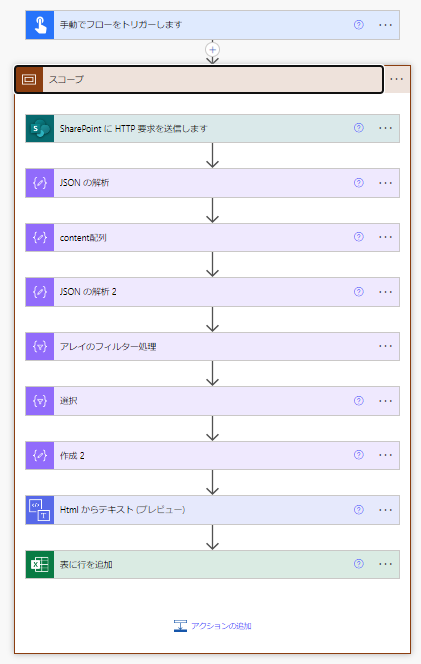The image size is (421, 664).
Task: Click the Html to text action icon
Action: click(40, 510)
